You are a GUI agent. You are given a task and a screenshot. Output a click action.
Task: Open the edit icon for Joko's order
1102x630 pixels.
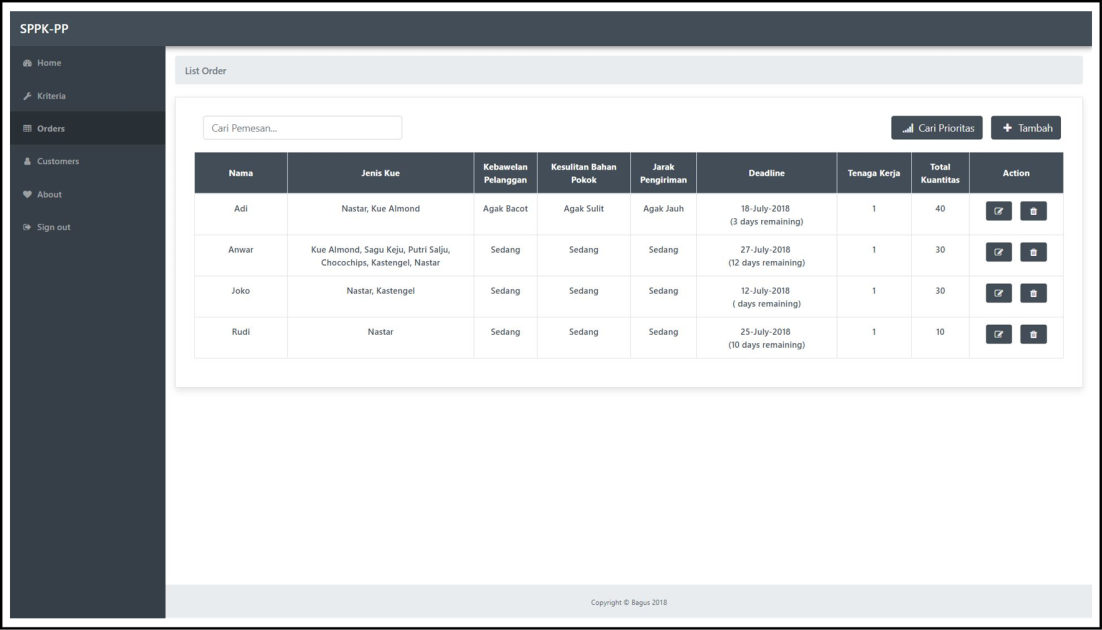click(1000, 293)
